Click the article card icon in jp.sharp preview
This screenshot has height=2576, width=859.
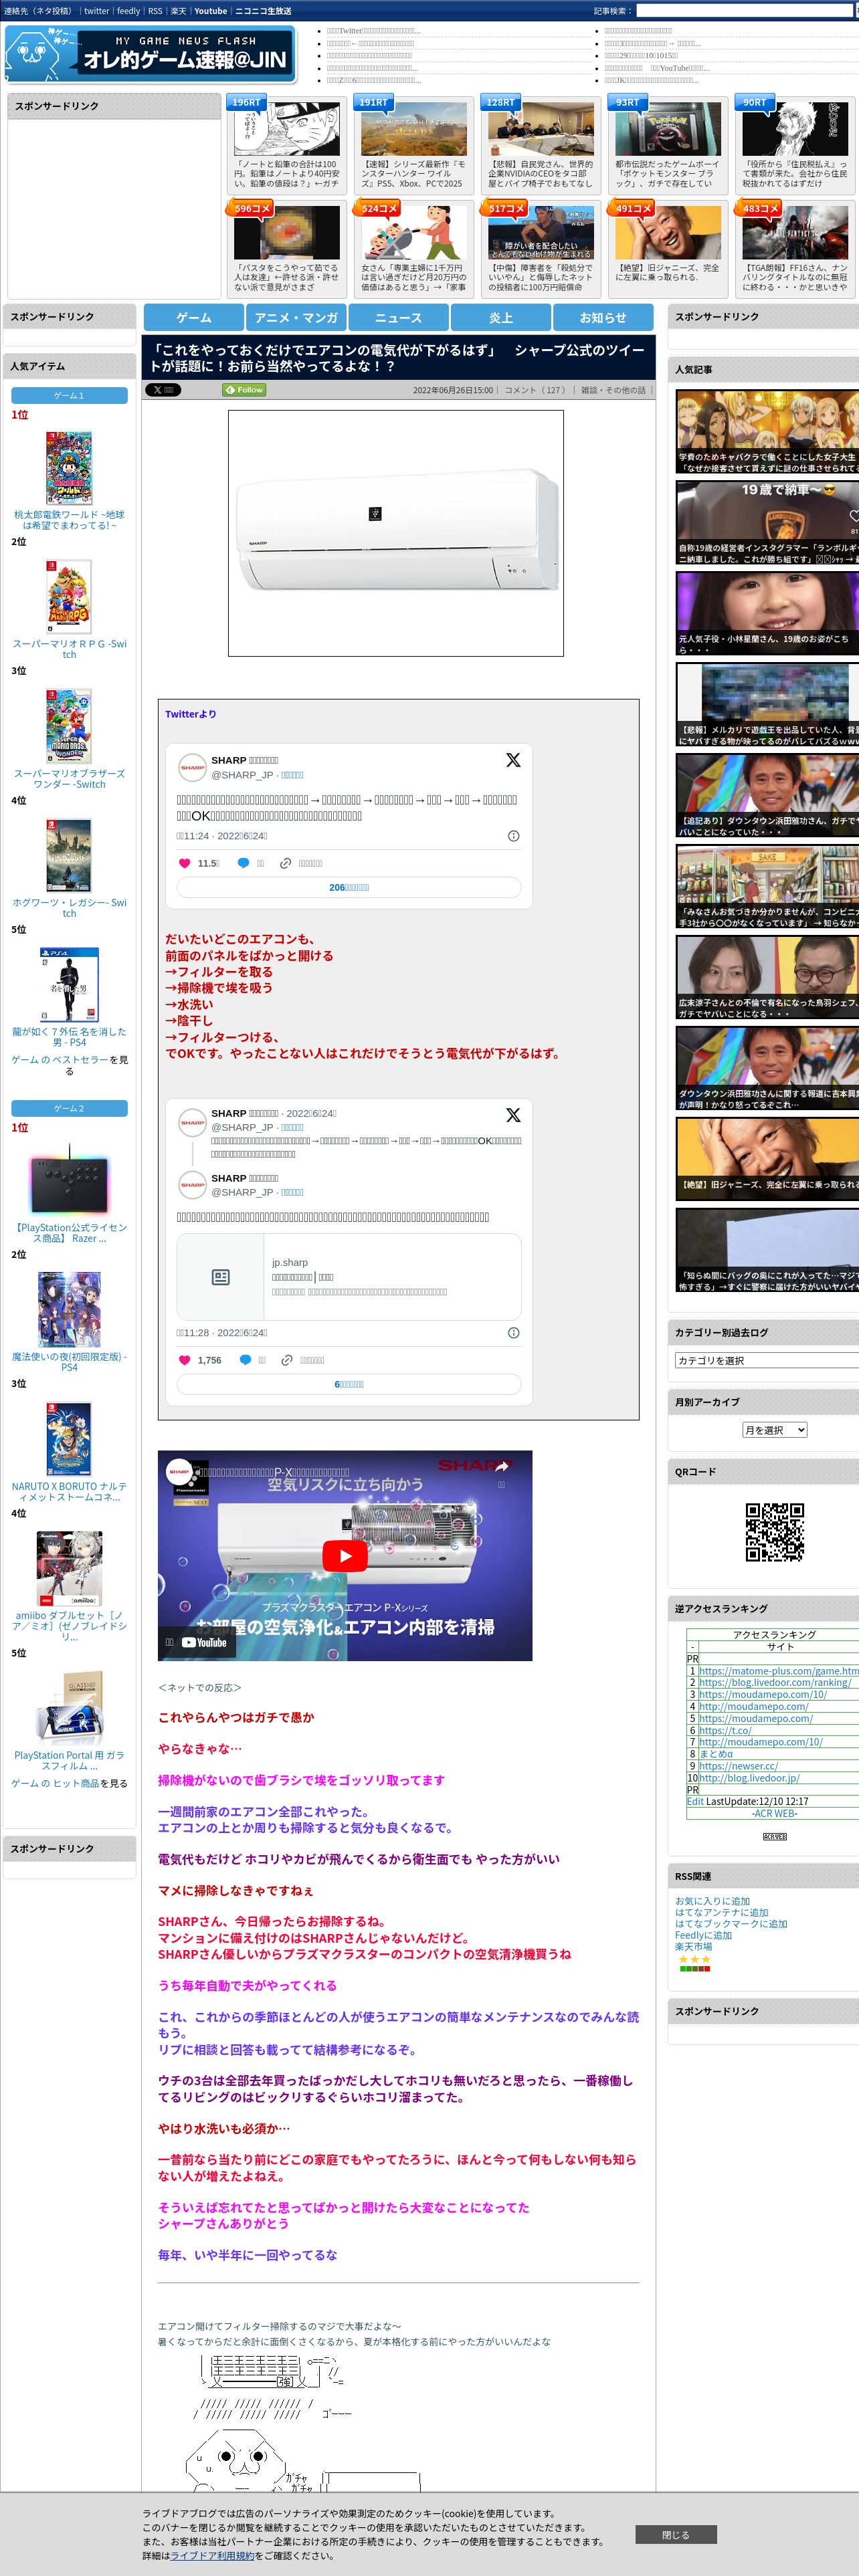[x=221, y=1277]
